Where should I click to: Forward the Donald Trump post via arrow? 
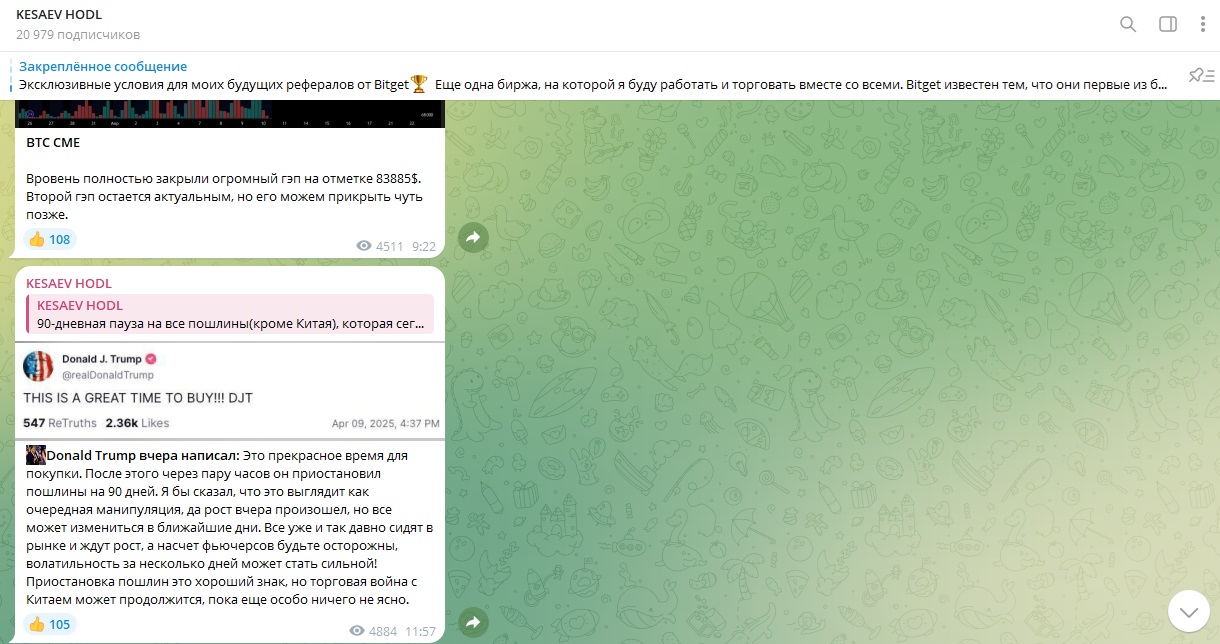[x=473, y=622]
